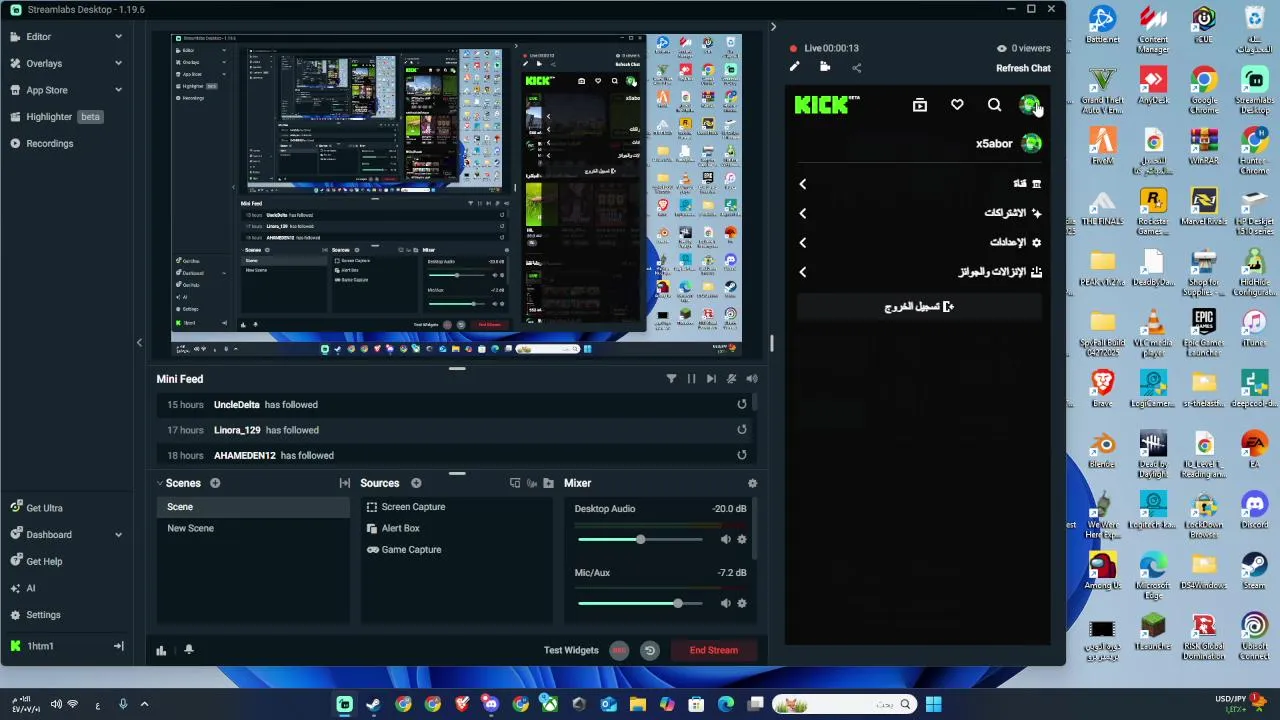This screenshot has height=720, width=1280.
Task: Open the notifications bell
Action: click(188, 650)
